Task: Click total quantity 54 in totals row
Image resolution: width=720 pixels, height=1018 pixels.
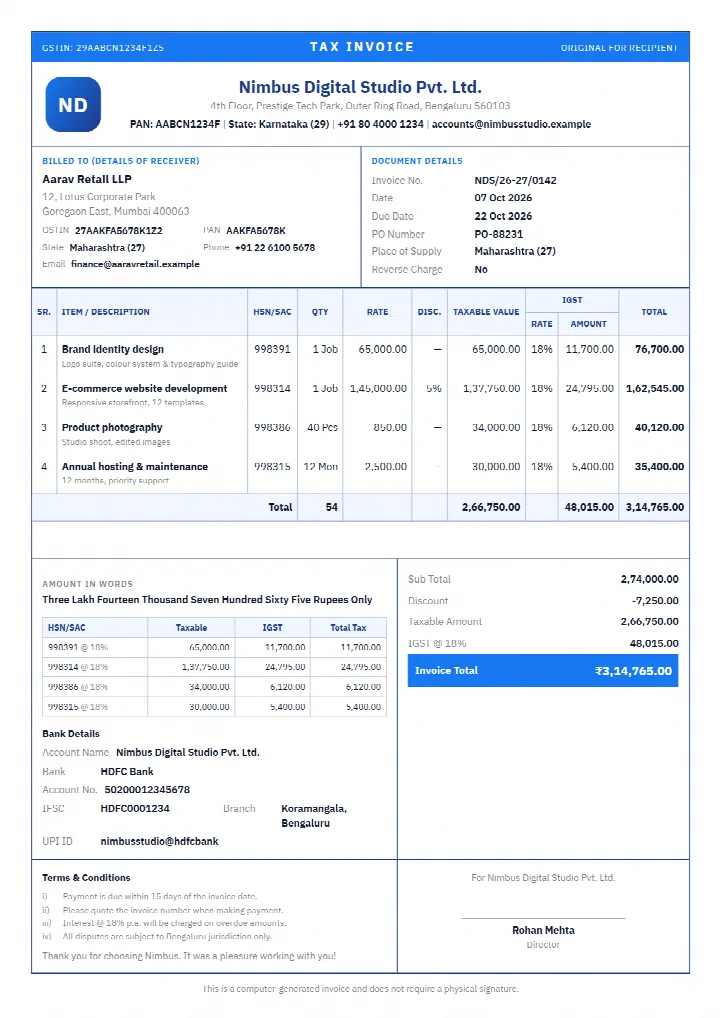Action: coord(332,507)
